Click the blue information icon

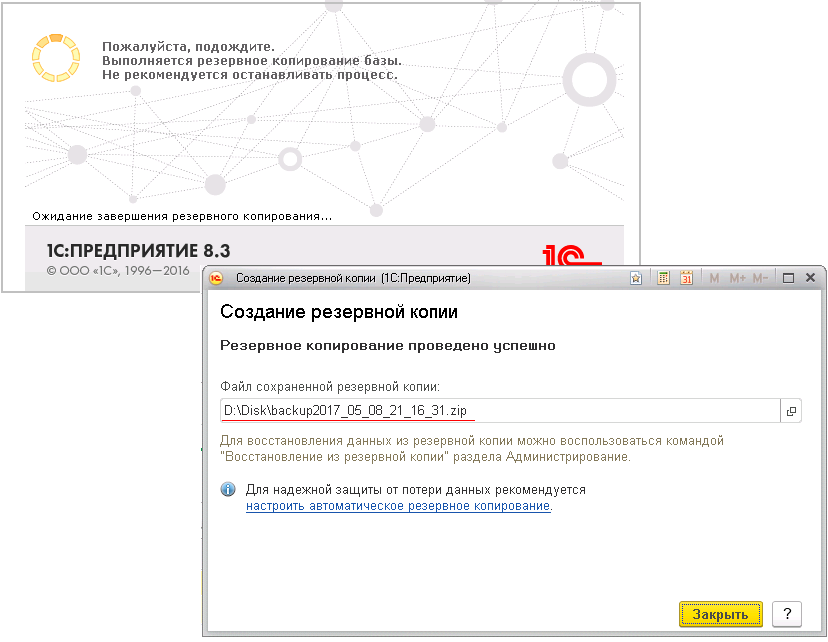[228, 489]
